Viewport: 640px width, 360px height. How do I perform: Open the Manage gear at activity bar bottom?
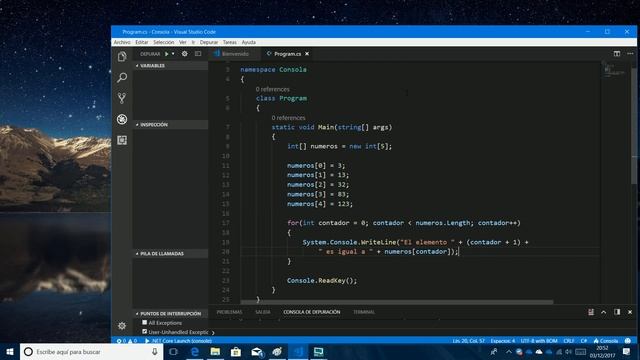point(122,326)
